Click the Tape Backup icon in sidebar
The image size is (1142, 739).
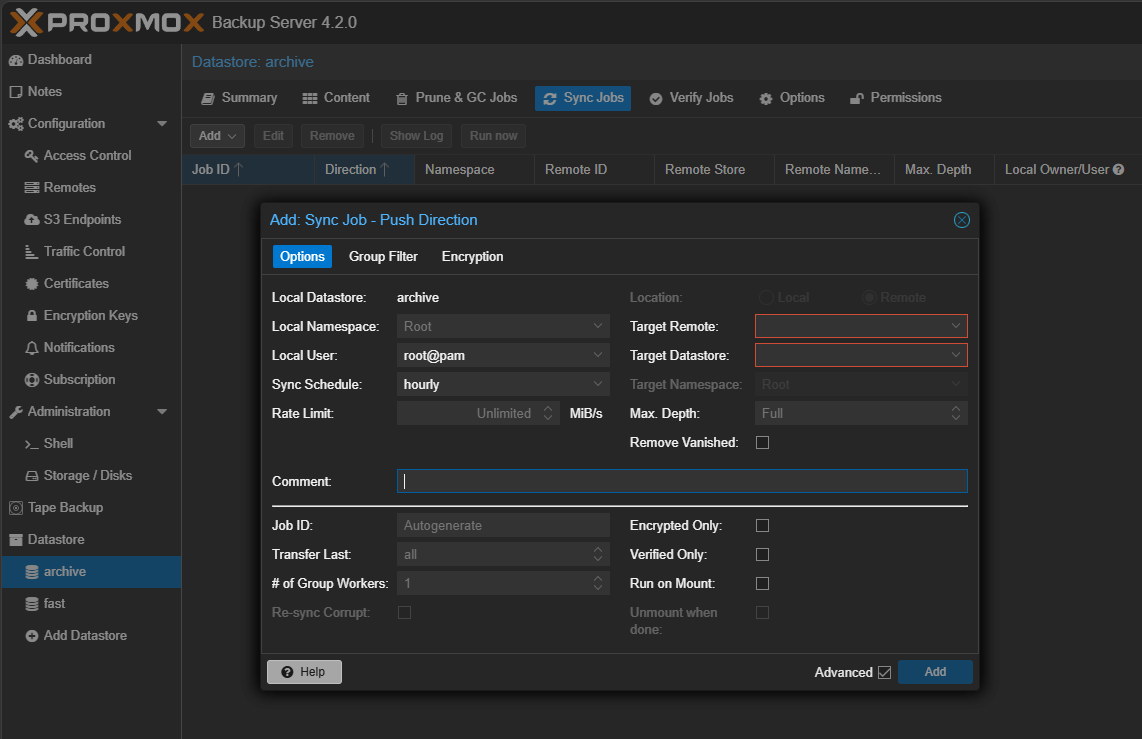coord(16,508)
